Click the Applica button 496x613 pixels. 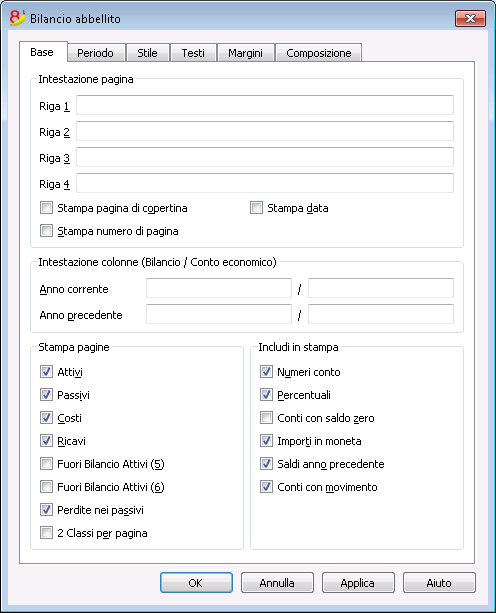[x=358, y=583]
